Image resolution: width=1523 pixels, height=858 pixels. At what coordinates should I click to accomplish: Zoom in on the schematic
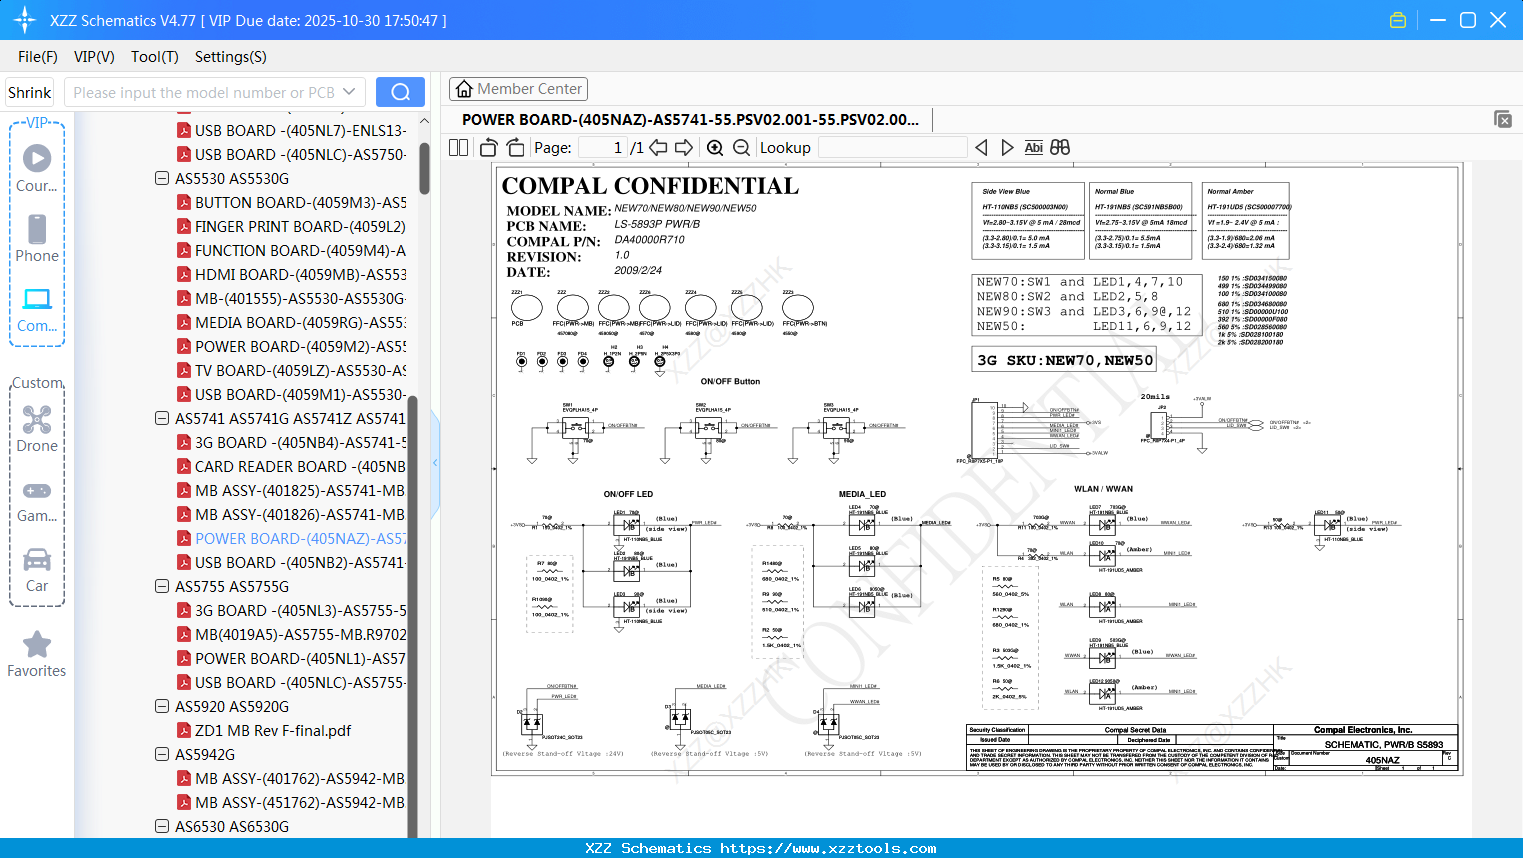[715, 147]
